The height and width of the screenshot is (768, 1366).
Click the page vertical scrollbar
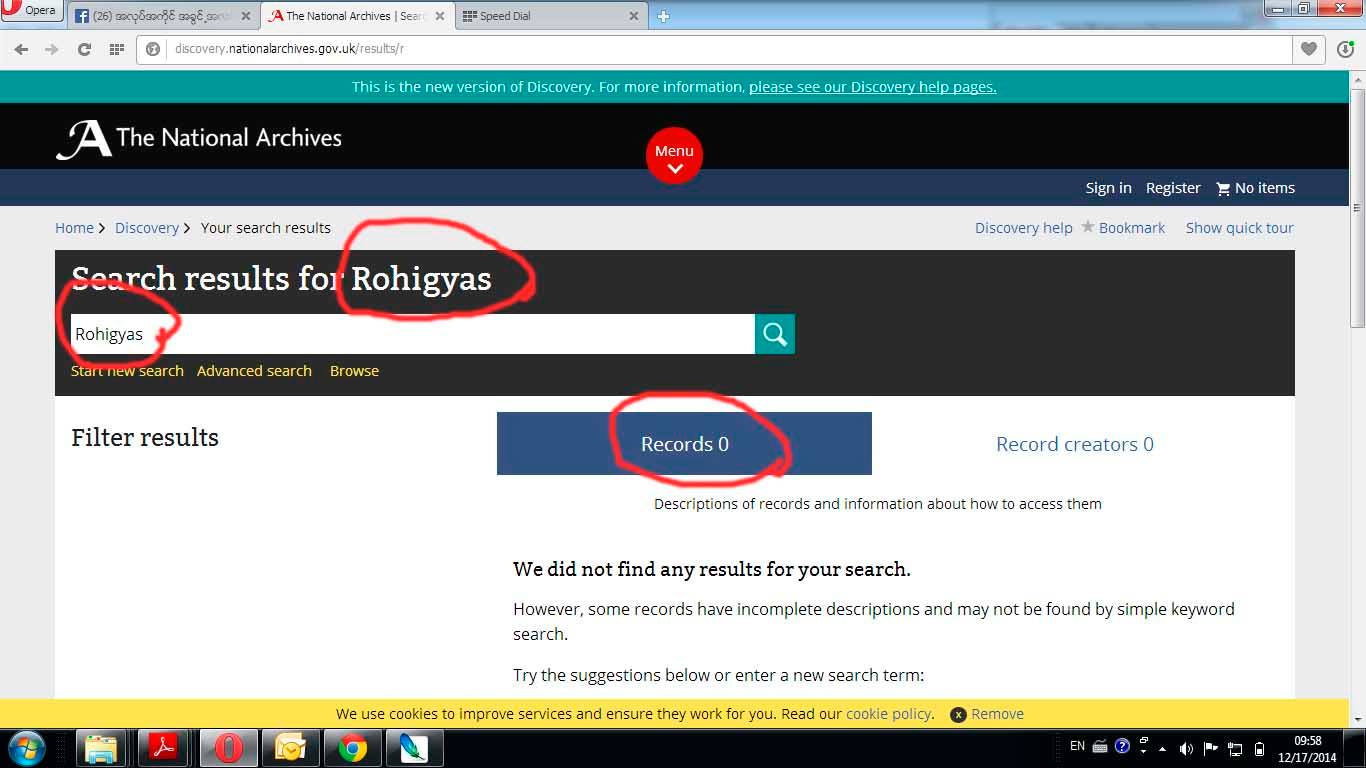tap(1357, 209)
